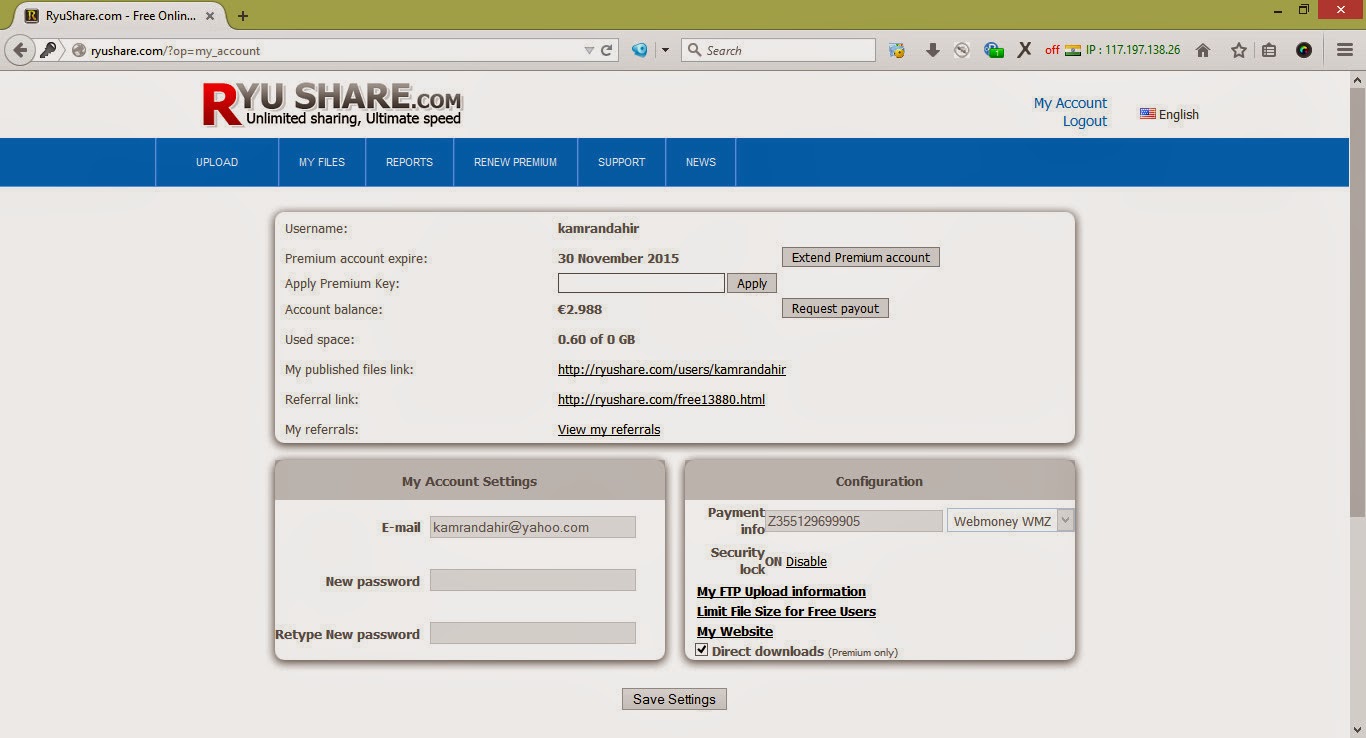Go to MY FILES in navigation bar

click(322, 162)
